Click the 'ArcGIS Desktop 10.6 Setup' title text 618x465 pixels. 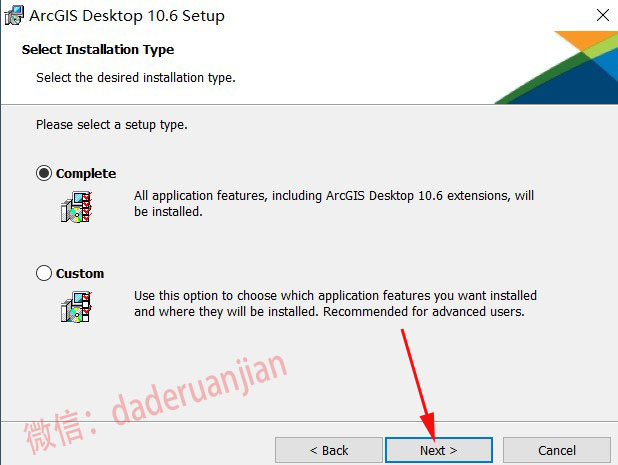coord(127,16)
